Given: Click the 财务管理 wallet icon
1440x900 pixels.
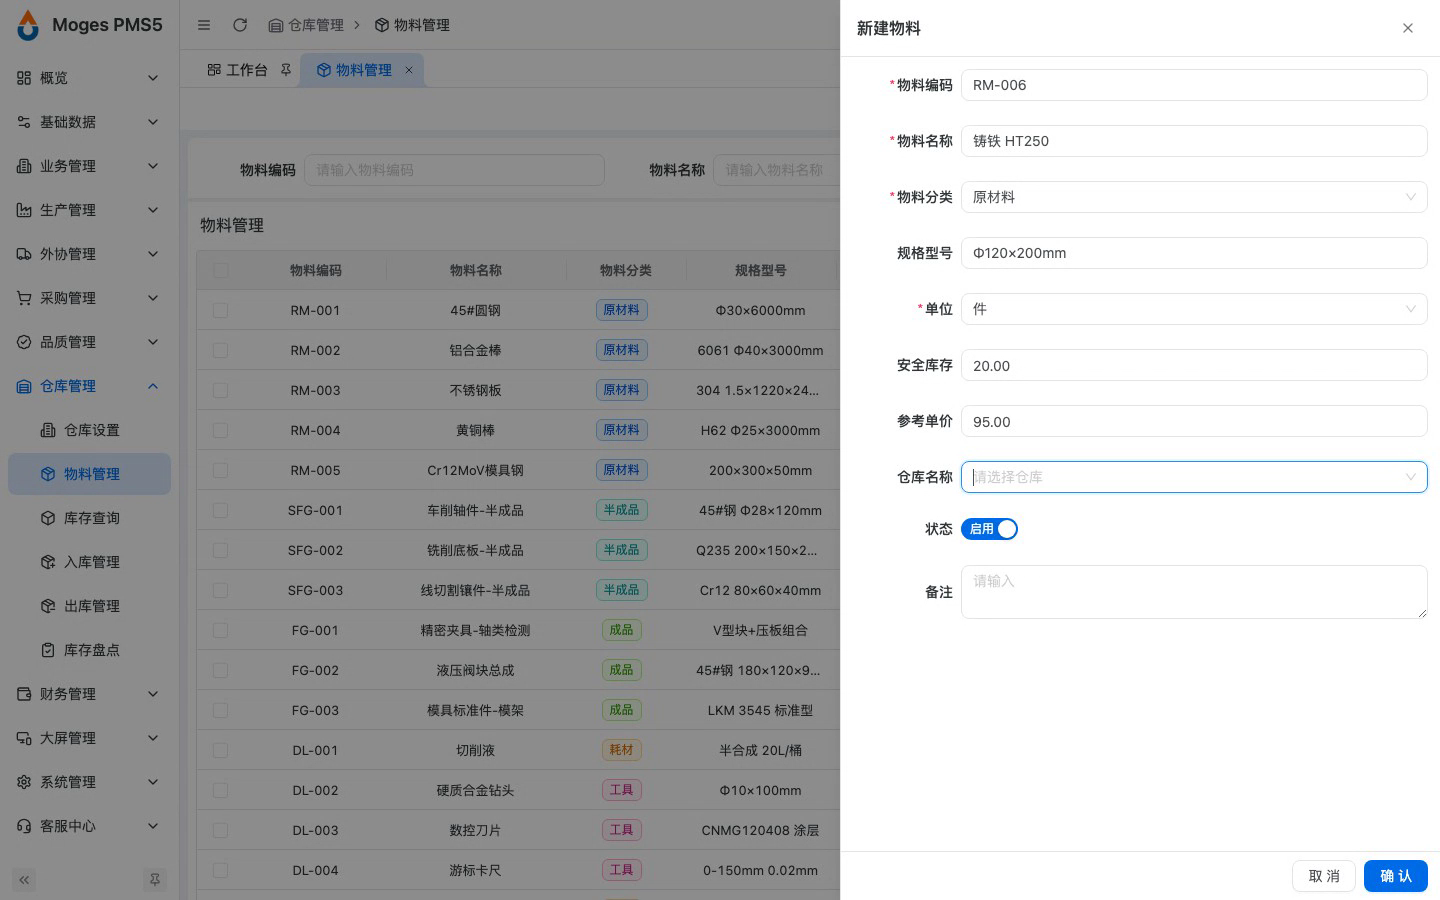Looking at the screenshot, I should pos(24,694).
